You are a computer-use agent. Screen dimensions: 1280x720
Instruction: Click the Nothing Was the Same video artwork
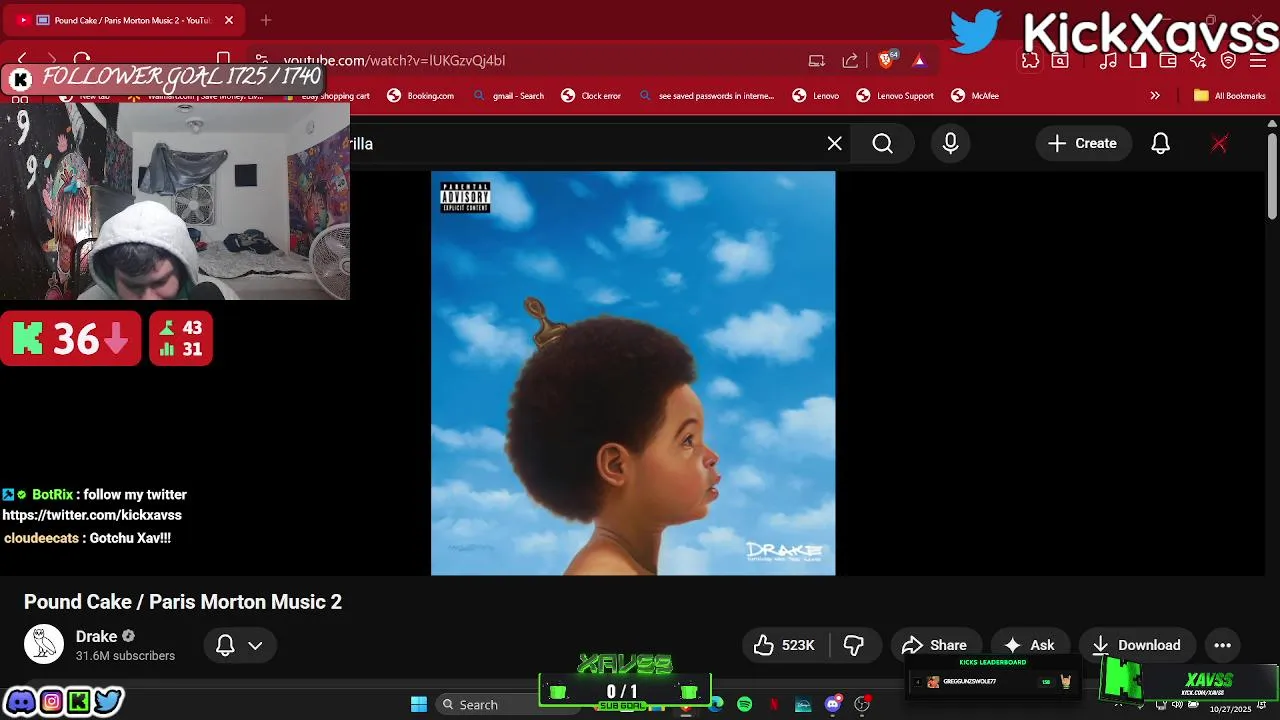[x=633, y=373]
